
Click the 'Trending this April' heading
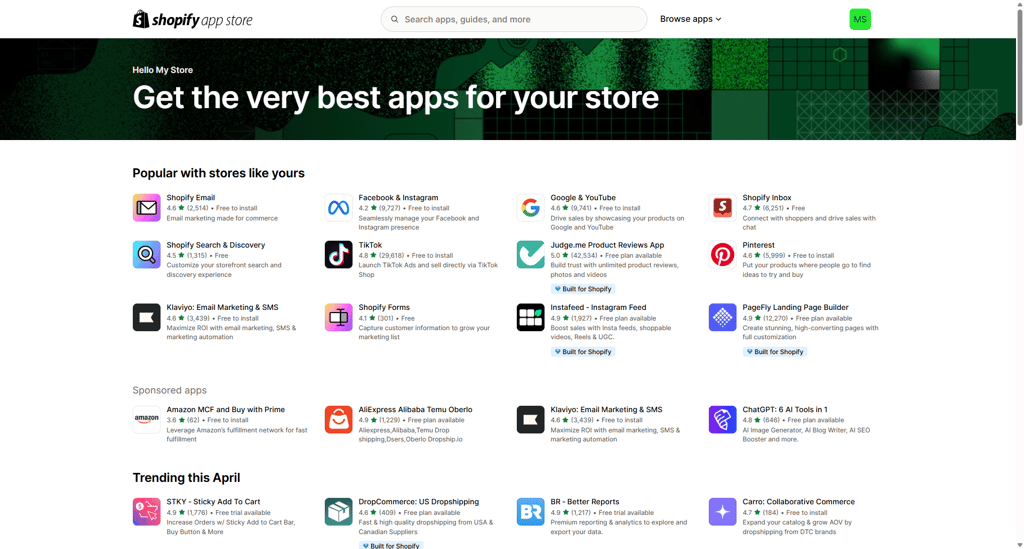pyautogui.click(x=187, y=478)
